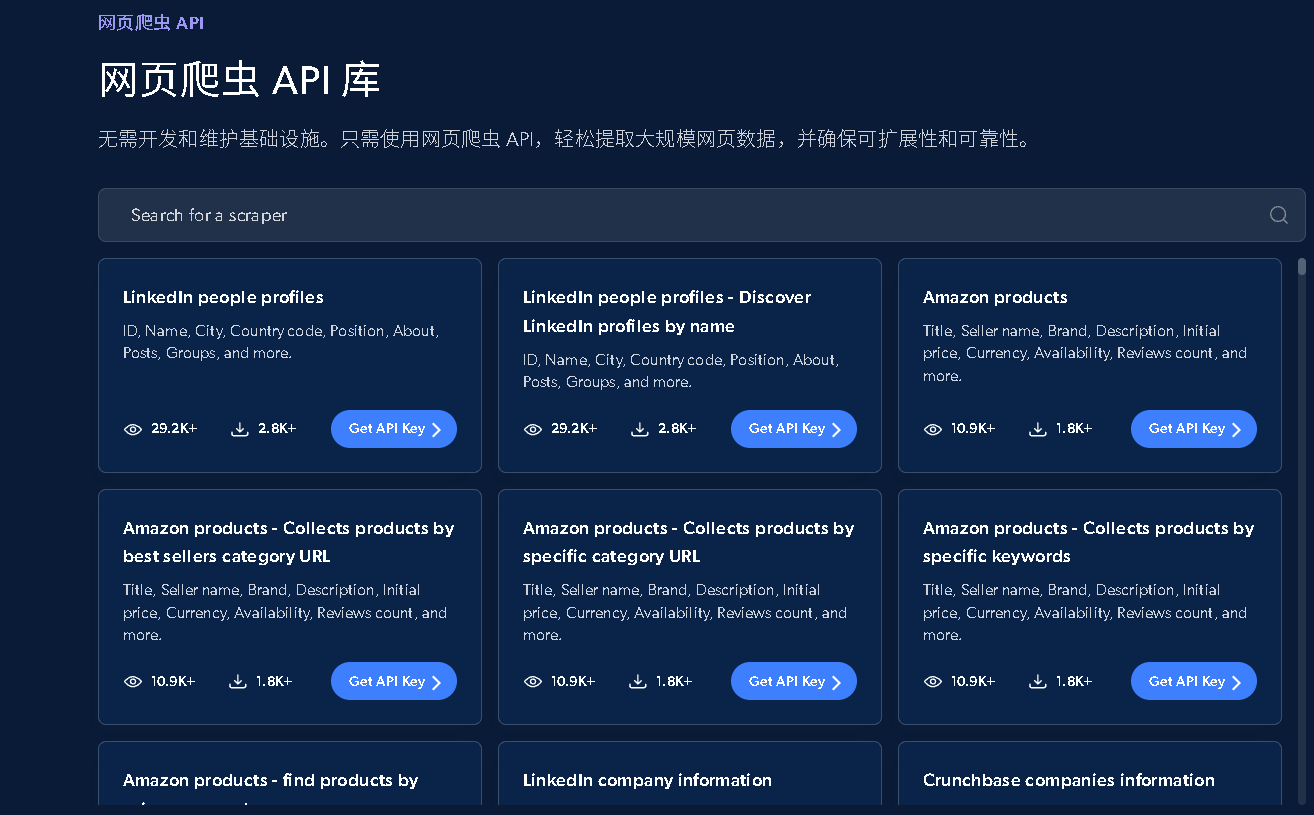This screenshot has height=815, width=1314.
Task: Open Discover LinkedIn profiles by name title
Action: pos(667,312)
